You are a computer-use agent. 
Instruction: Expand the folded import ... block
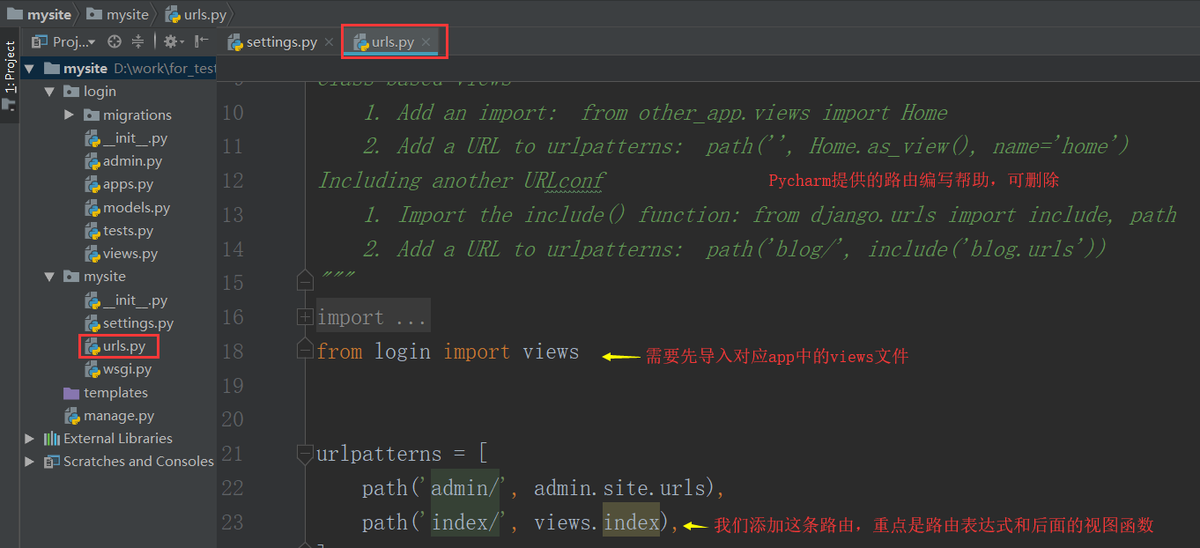[x=304, y=317]
